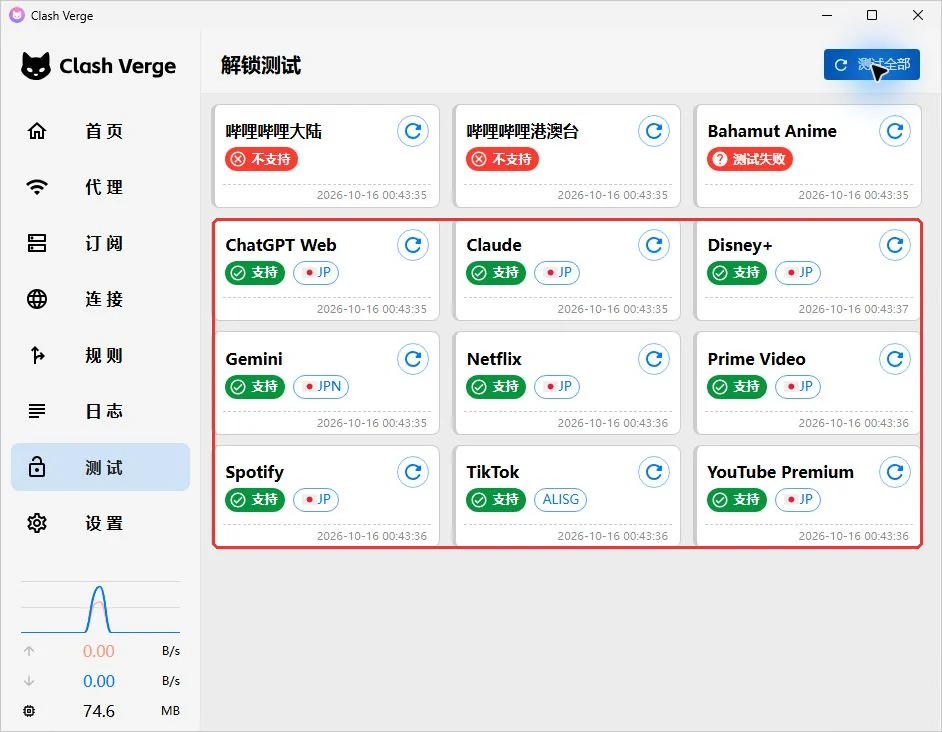Click the ALISG region chip on TikTok
Screen dimensions: 942x732
[x=561, y=499]
